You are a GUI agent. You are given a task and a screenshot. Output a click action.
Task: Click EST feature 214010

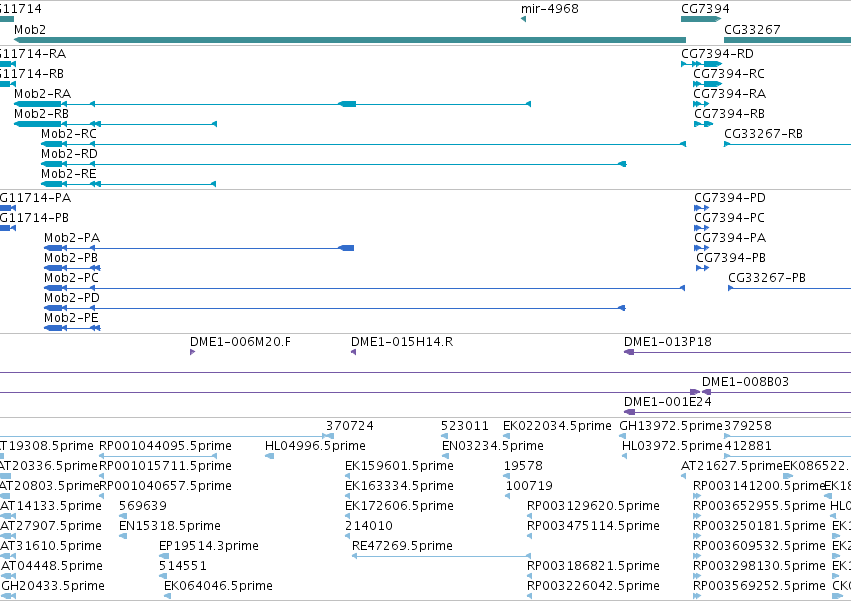coord(348,536)
